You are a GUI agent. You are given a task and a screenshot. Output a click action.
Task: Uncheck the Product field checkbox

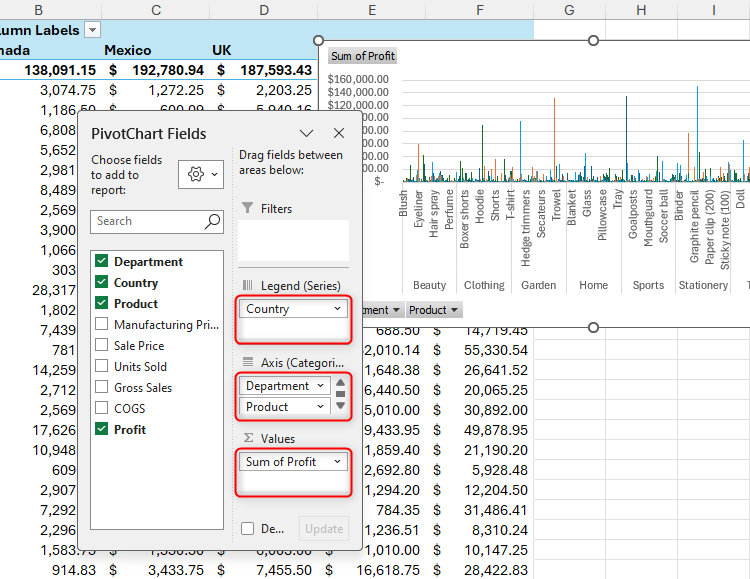click(101, 303)
